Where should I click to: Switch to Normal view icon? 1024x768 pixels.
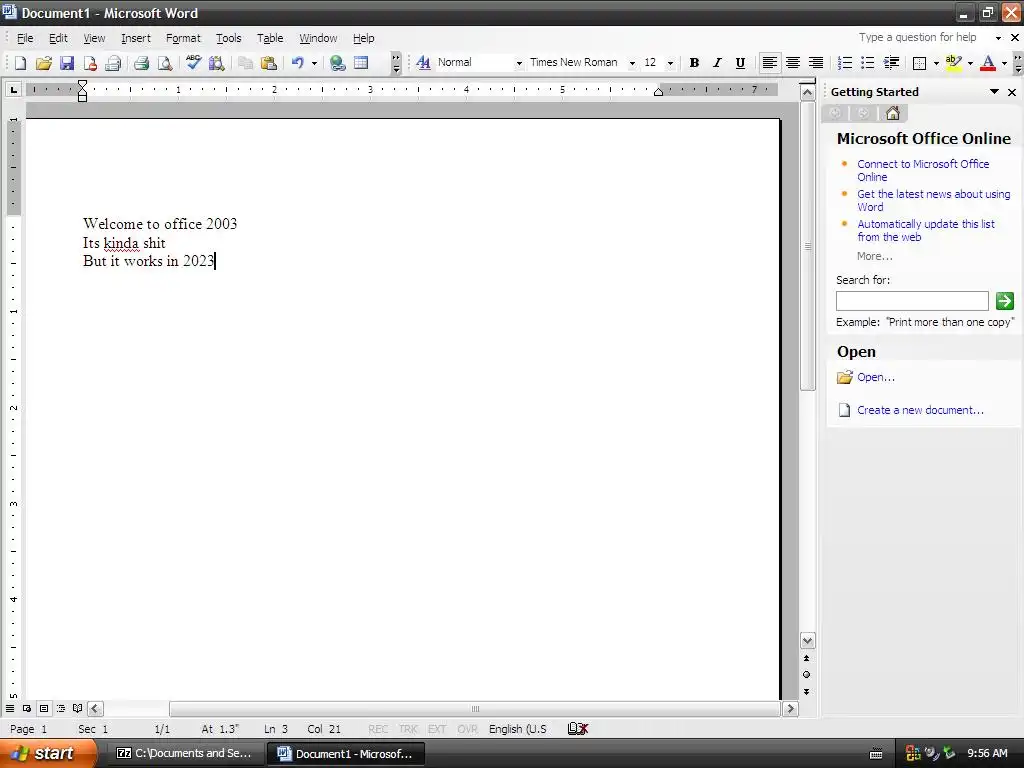coord(10,708)
